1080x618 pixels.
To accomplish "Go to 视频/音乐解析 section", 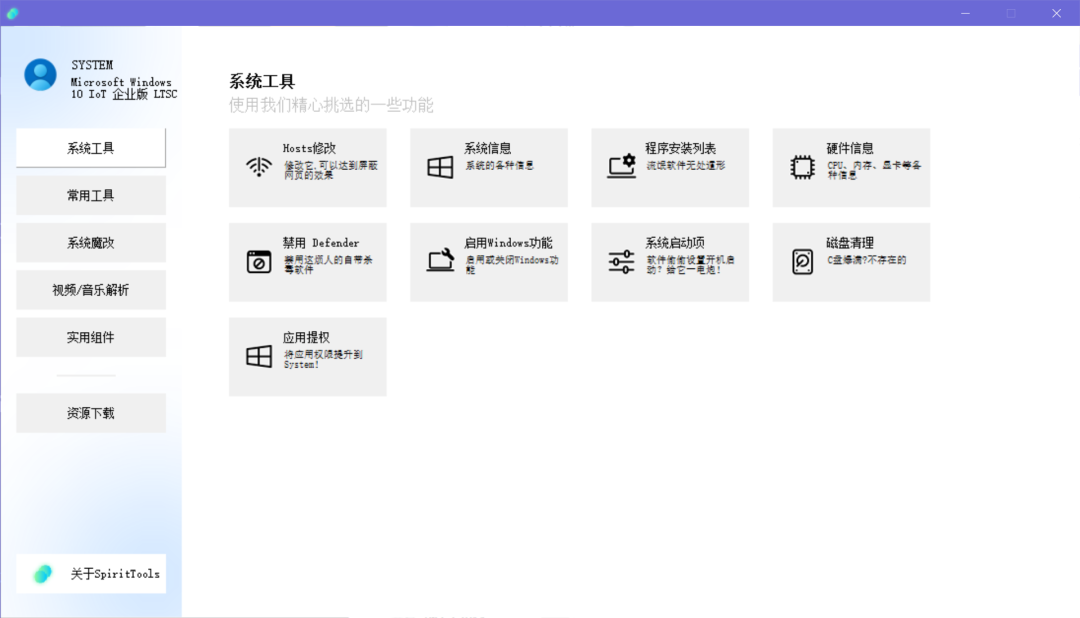I will tap(91, 290).
